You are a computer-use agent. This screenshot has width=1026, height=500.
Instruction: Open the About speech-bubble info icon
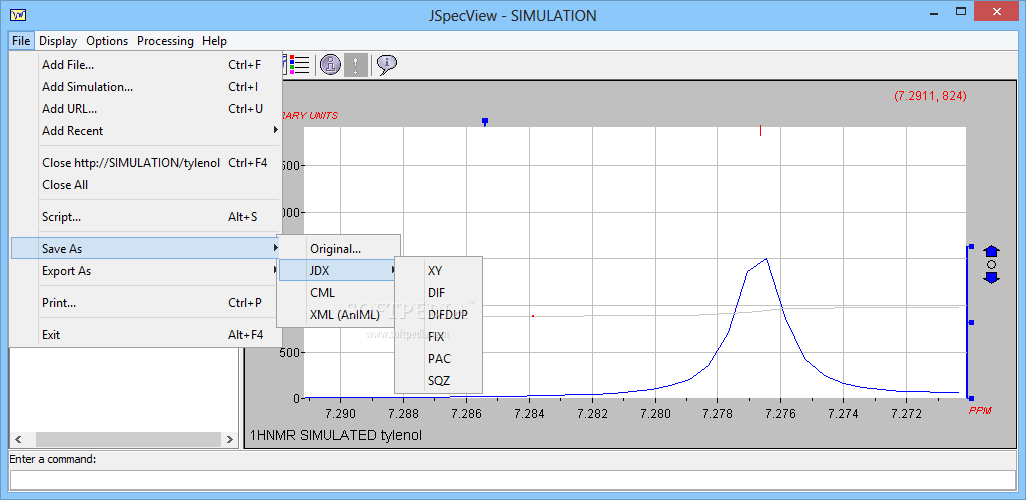(387, 63)
